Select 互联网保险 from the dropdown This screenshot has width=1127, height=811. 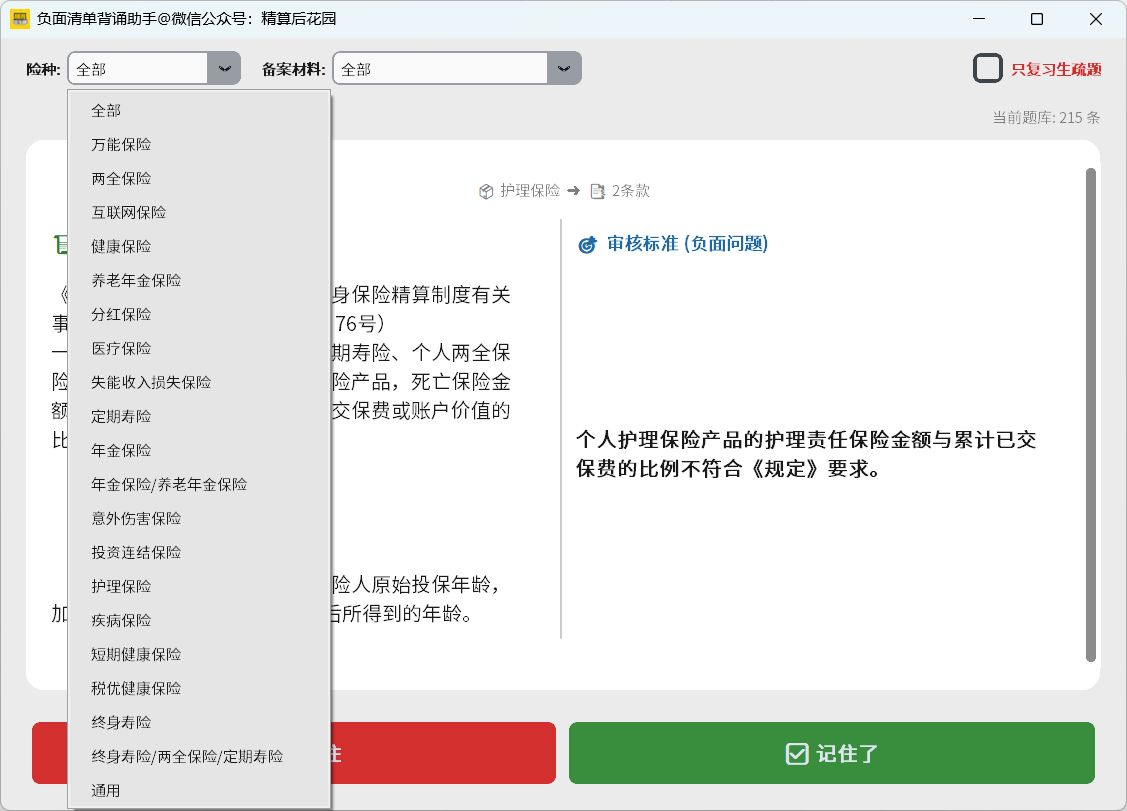(129, 213)
